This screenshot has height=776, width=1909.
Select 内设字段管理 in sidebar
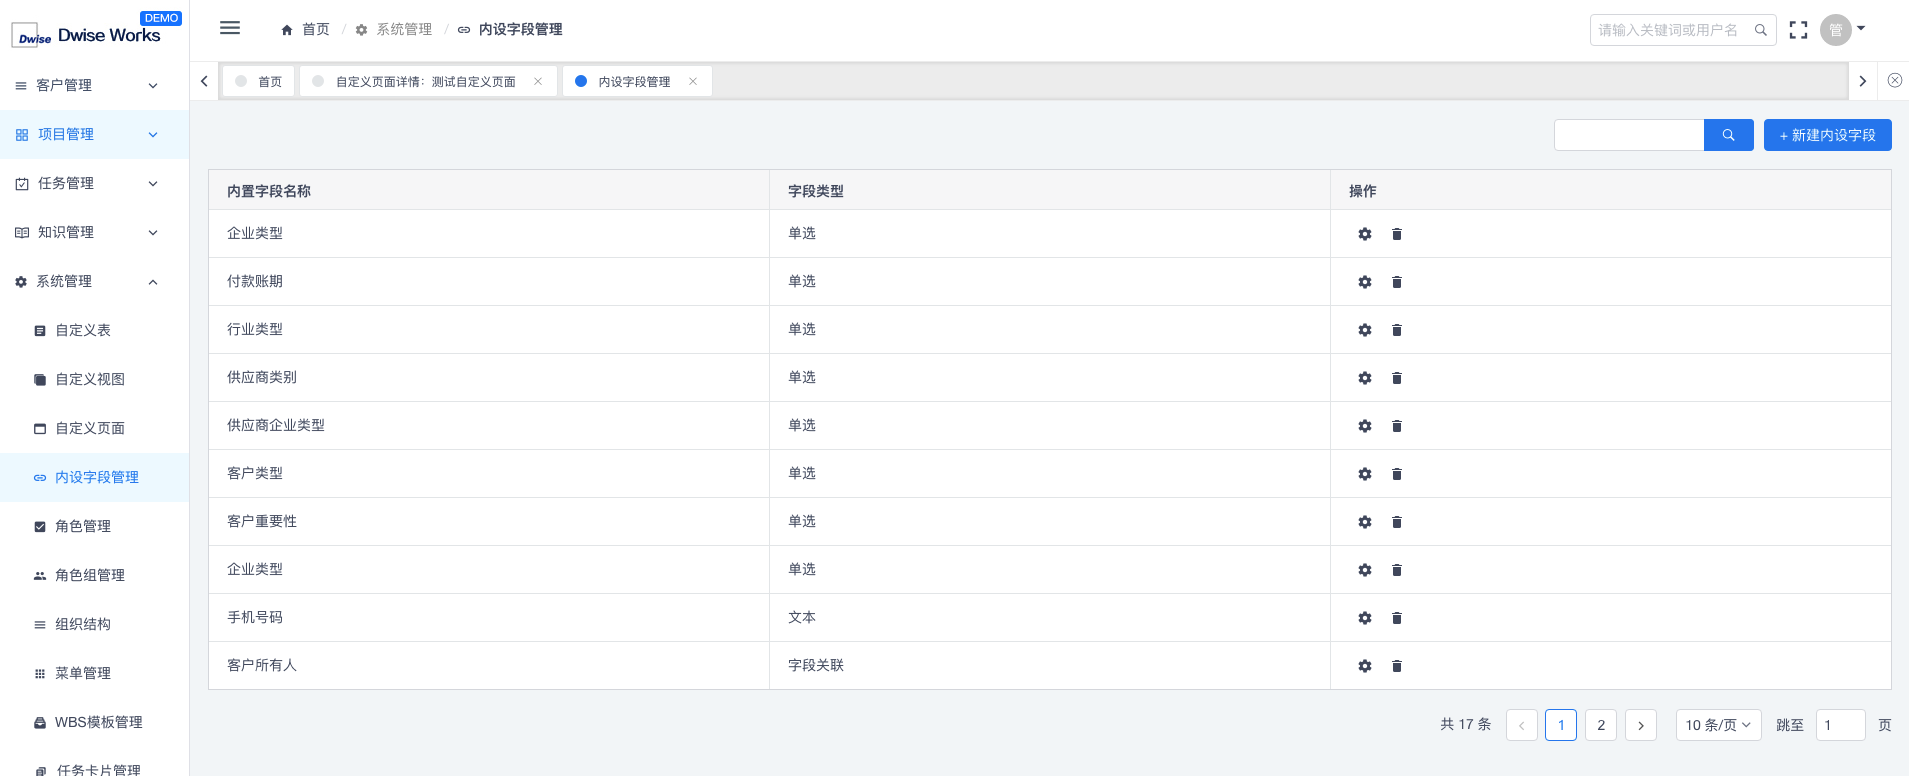click(x=94, y=477)
